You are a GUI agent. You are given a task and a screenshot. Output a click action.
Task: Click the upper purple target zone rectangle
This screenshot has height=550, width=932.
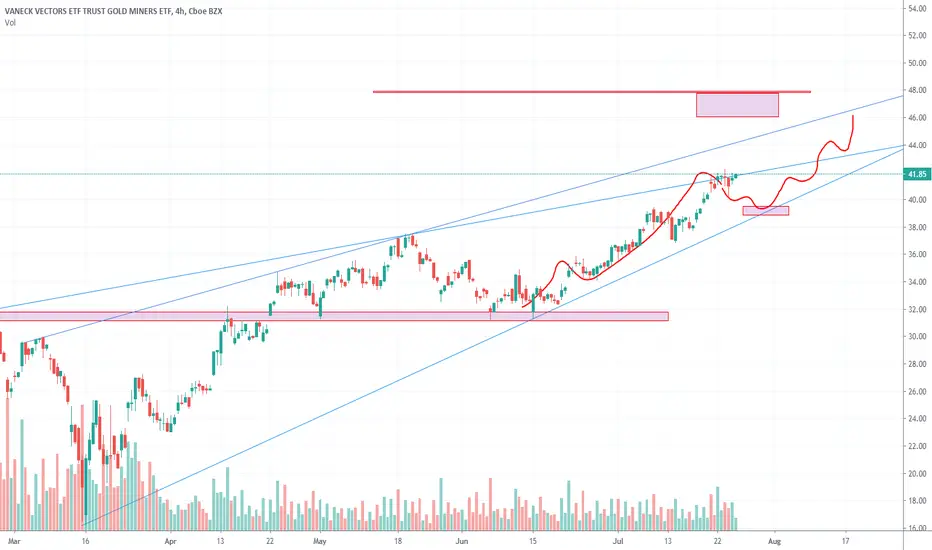click(737, 105)
